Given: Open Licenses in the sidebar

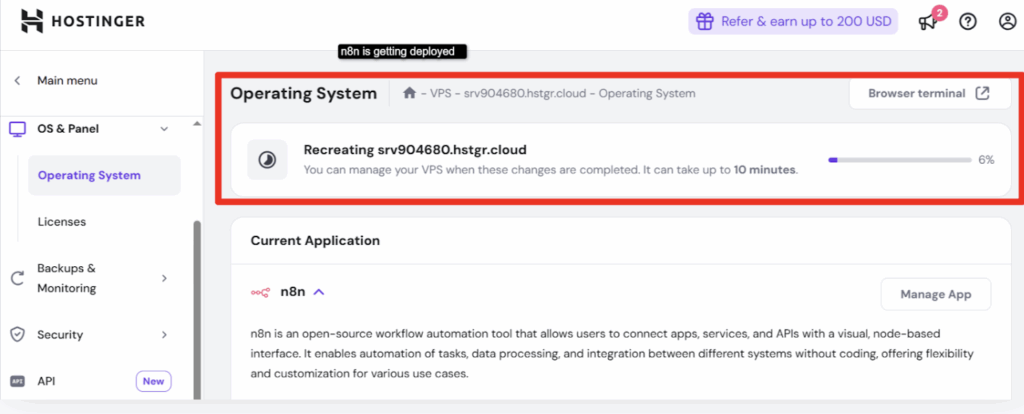Looking at the screenshot, I should [62, 222].
